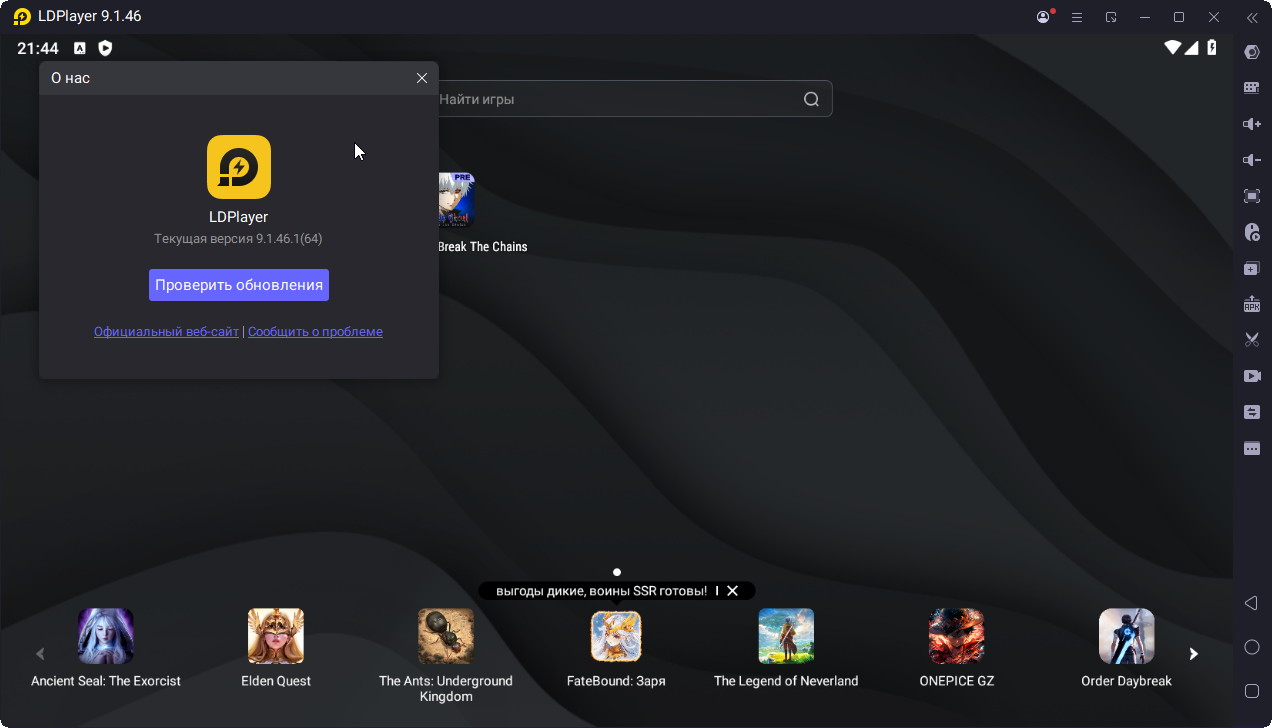The height and width of the screenshot is (728, 1272).
Task: Click the "выгоды дикие, воины SSR готовы!" banner text
Action: [x=601, y=591]
